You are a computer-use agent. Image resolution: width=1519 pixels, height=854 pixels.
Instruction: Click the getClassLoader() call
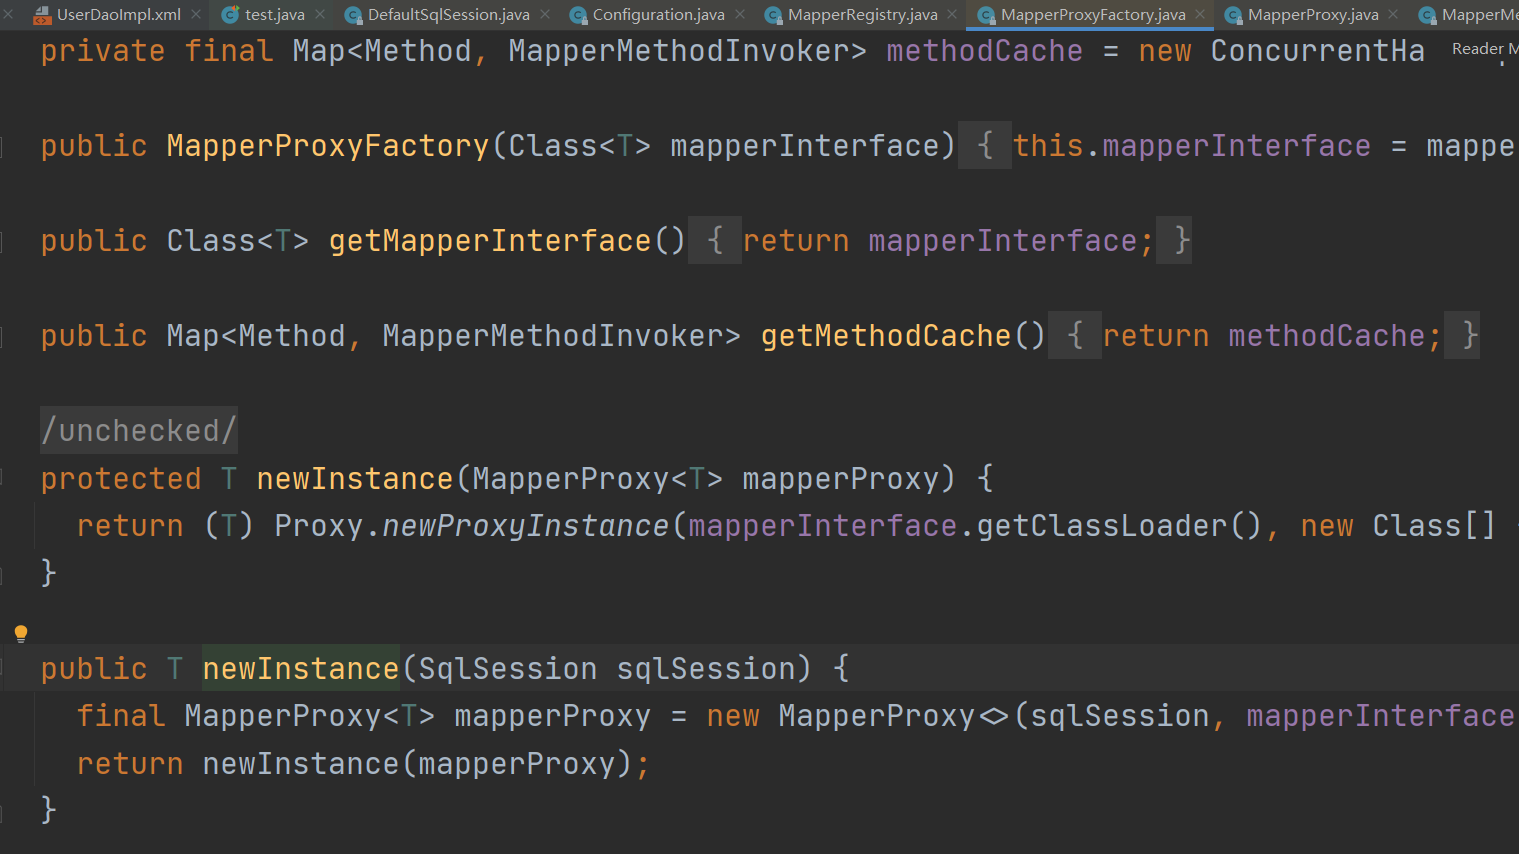point(1119,526)
